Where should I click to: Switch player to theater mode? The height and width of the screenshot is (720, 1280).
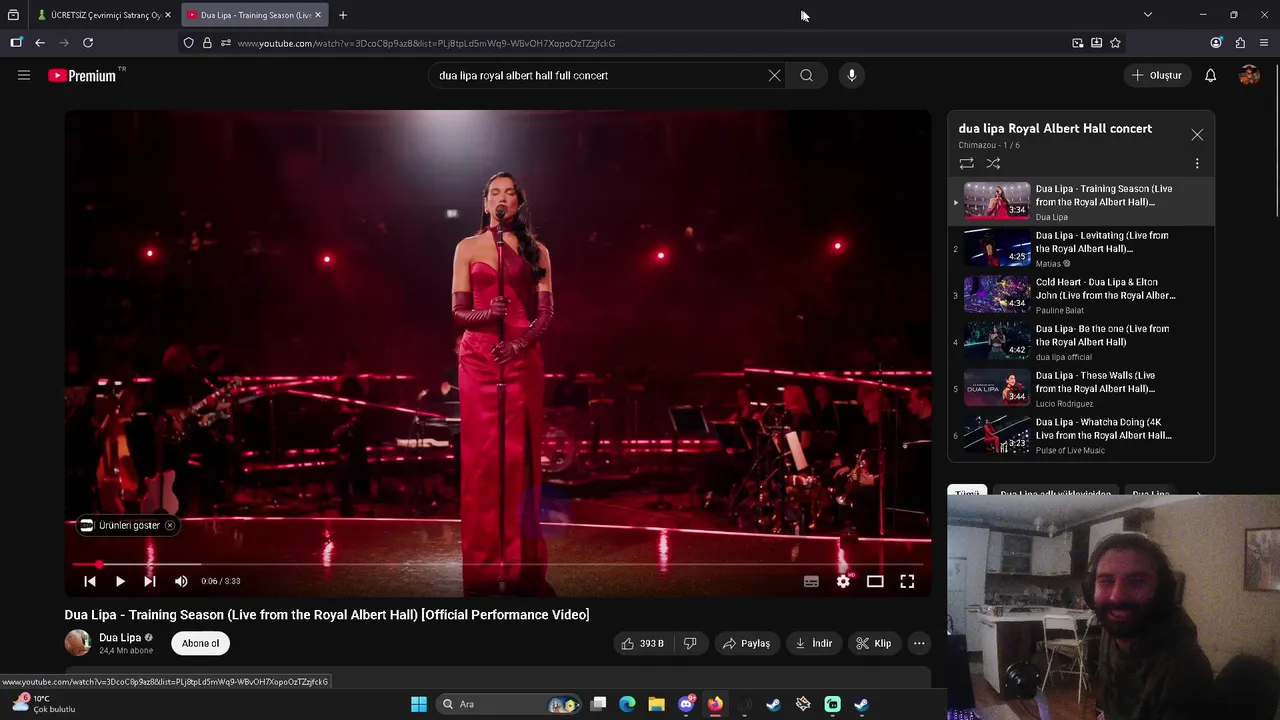tap(875, 581)
